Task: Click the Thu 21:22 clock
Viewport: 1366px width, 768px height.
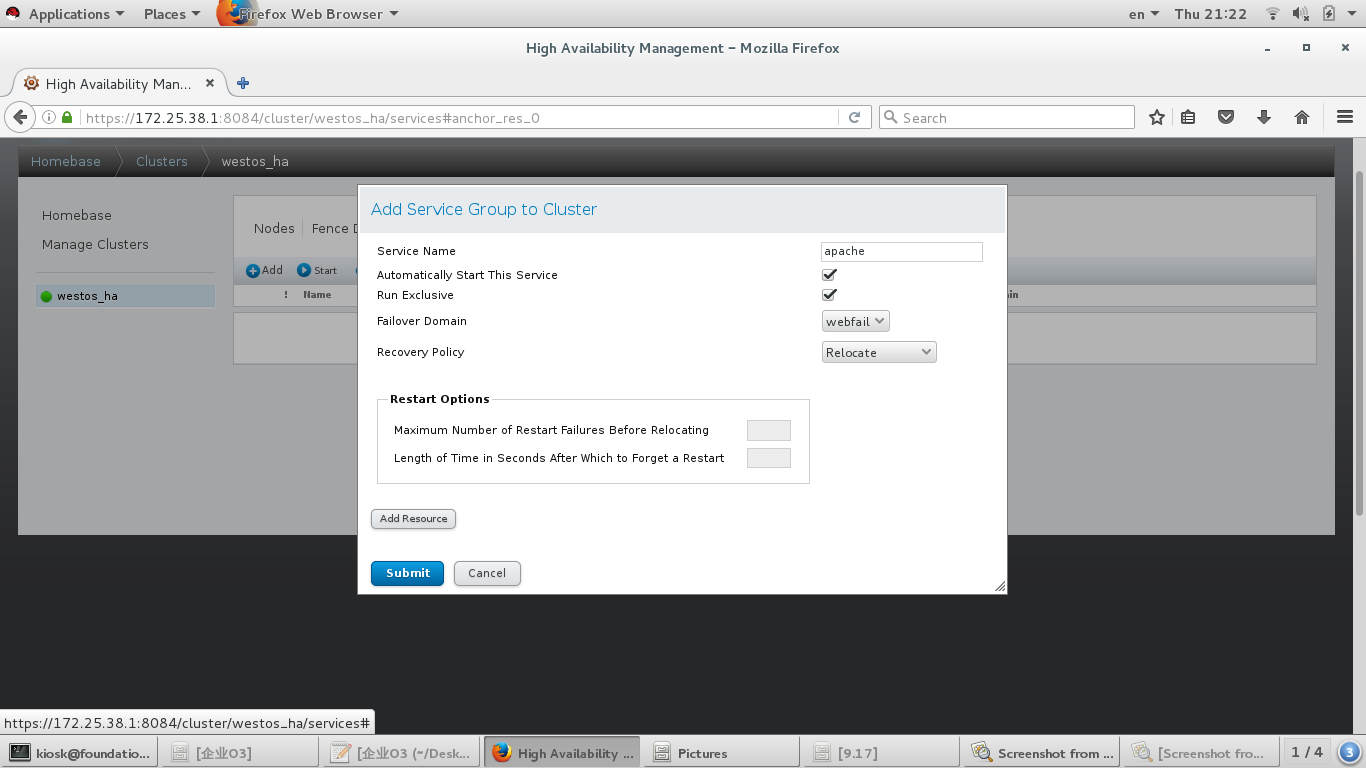Action: (1211, 14)
